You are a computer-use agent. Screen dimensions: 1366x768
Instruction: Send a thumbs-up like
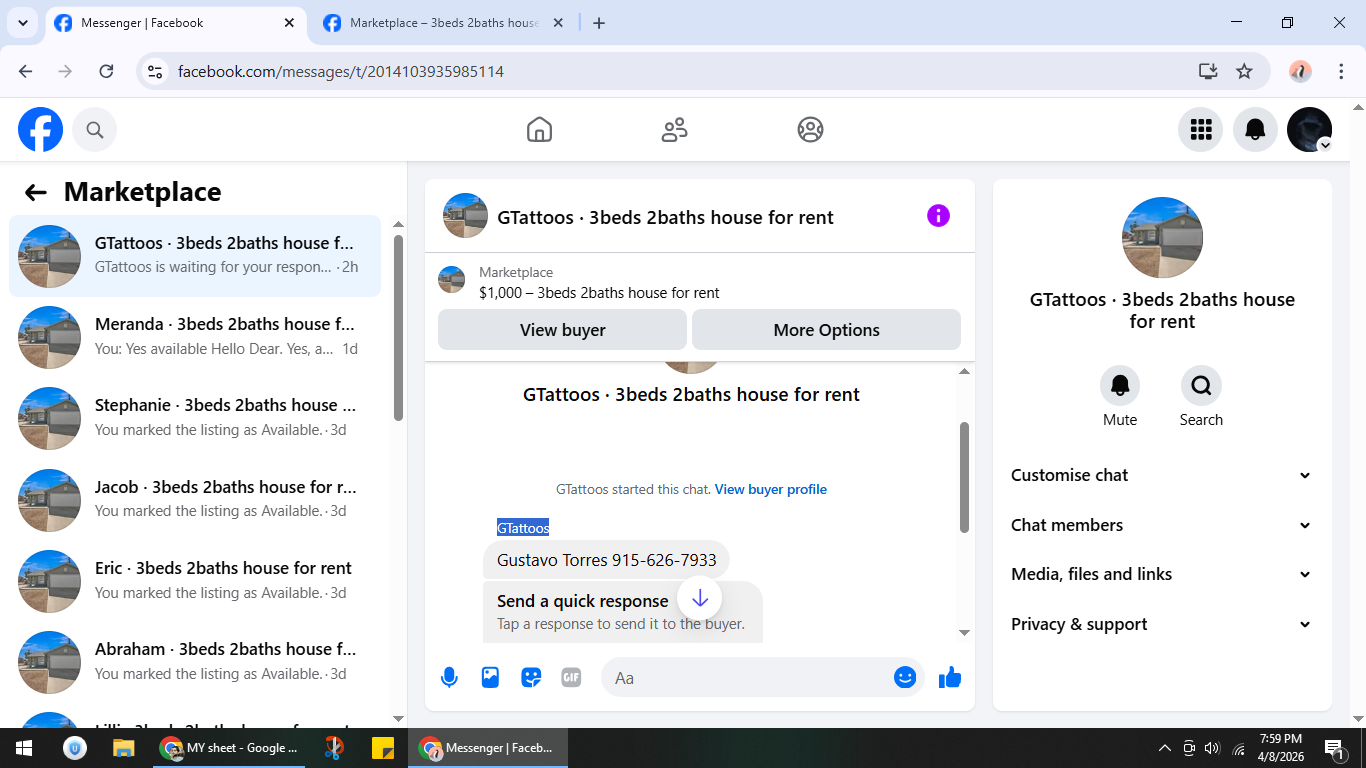point(950,678)
